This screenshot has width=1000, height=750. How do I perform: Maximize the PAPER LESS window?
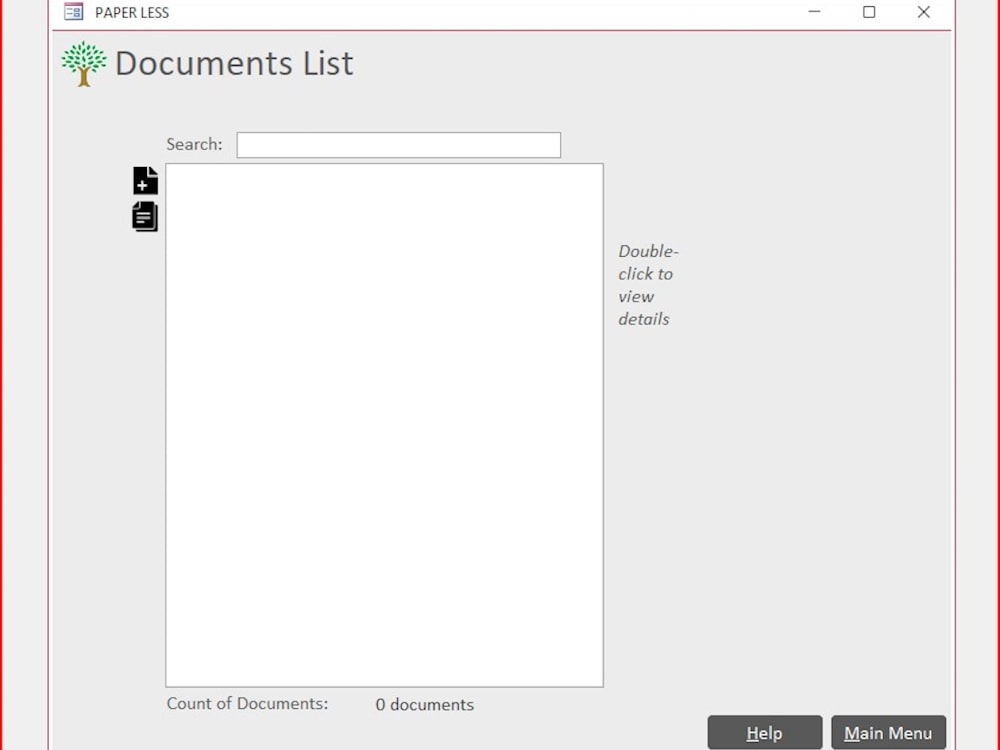(868, 12)
